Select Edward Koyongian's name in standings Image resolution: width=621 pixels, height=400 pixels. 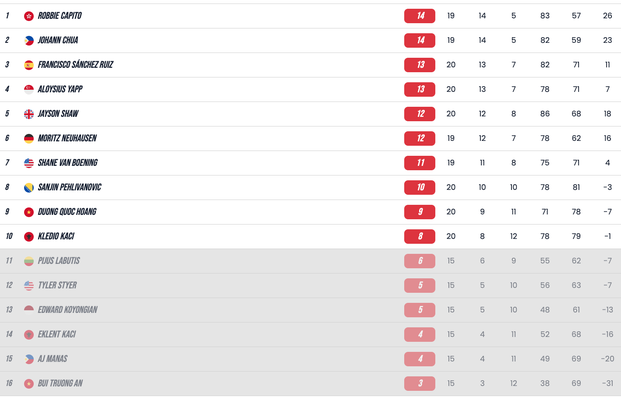[x=67, y=310]
